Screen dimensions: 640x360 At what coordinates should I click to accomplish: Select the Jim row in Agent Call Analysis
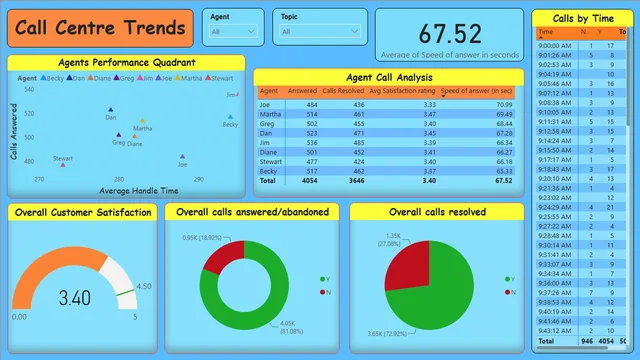tap(386, 142)
